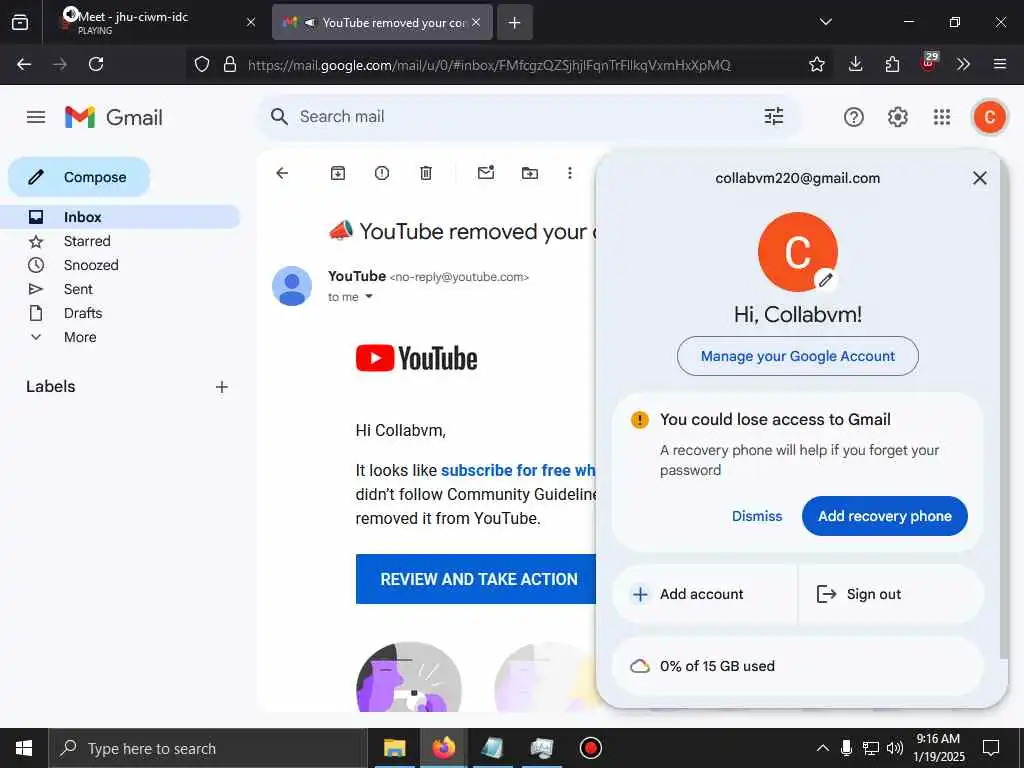Click the Gmail logo

click(x=114, y=117)
